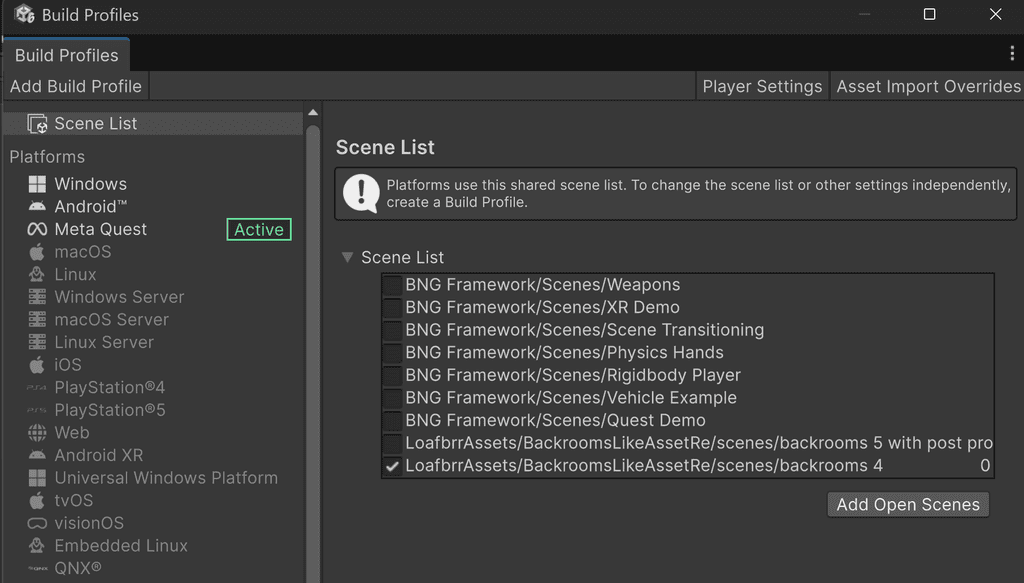Select the Android robot icon

click(x=37, y=206)
